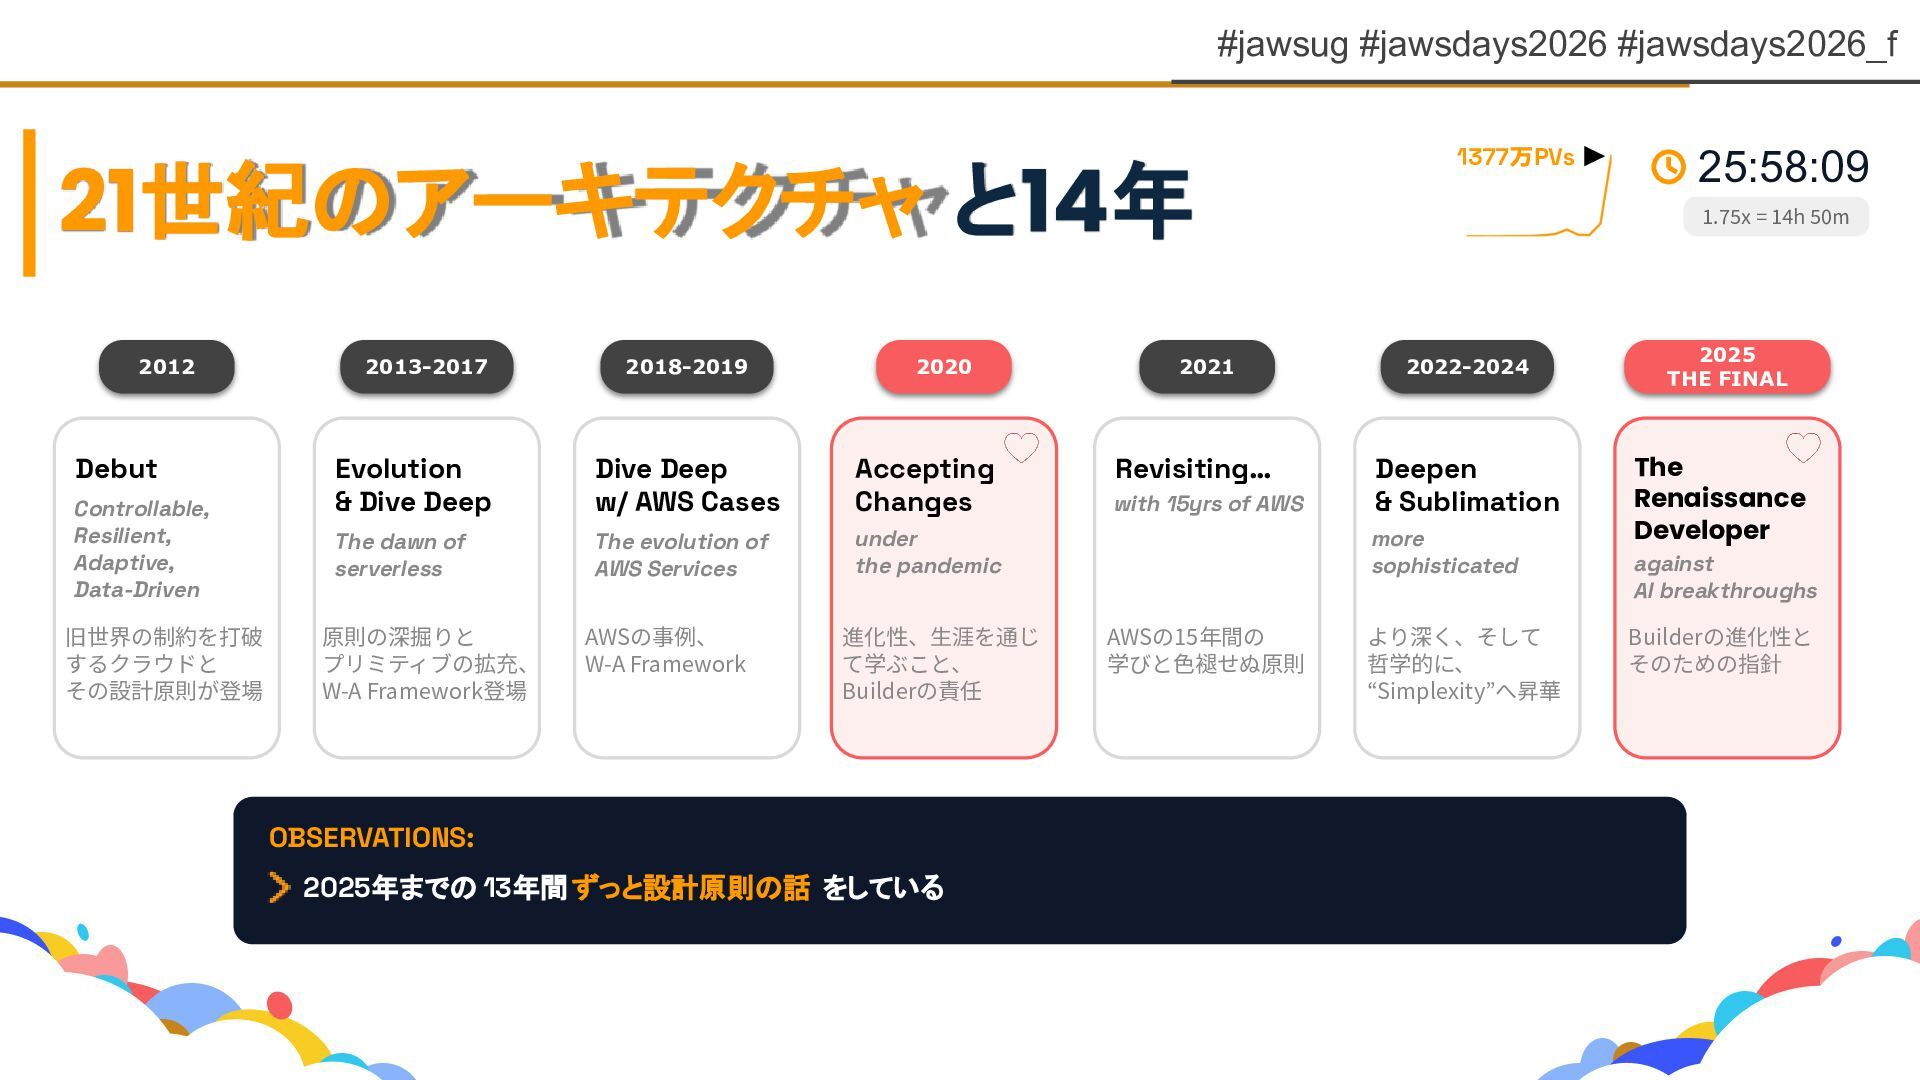Open the Dive Deep w/ AWS Cases card

point(686,588)
